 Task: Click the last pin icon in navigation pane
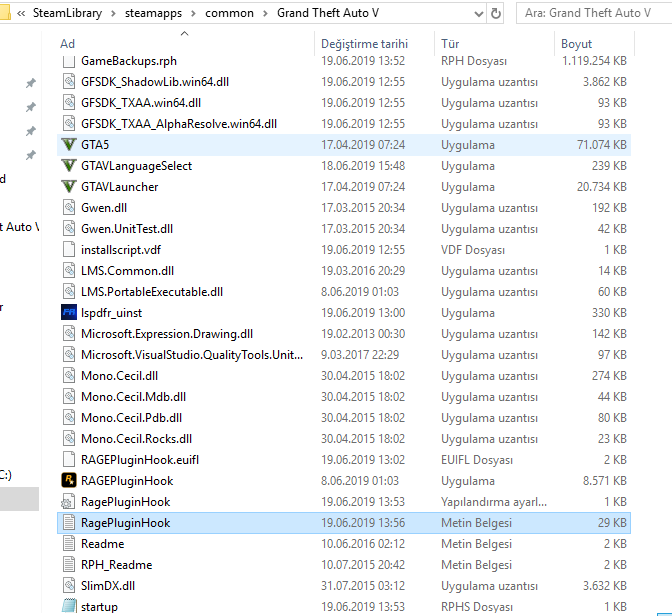tap(31, 155)
